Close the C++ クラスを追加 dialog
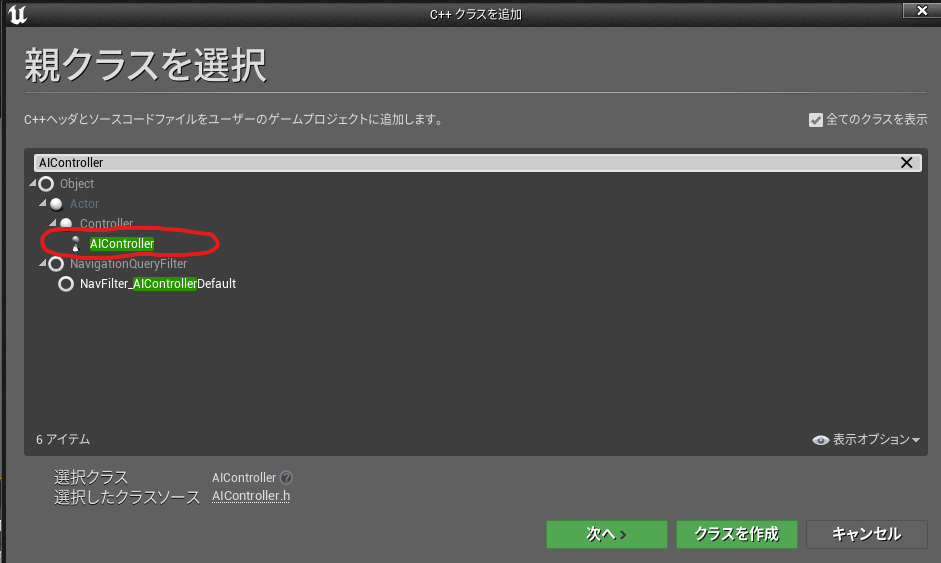 [x=921, y=10]
